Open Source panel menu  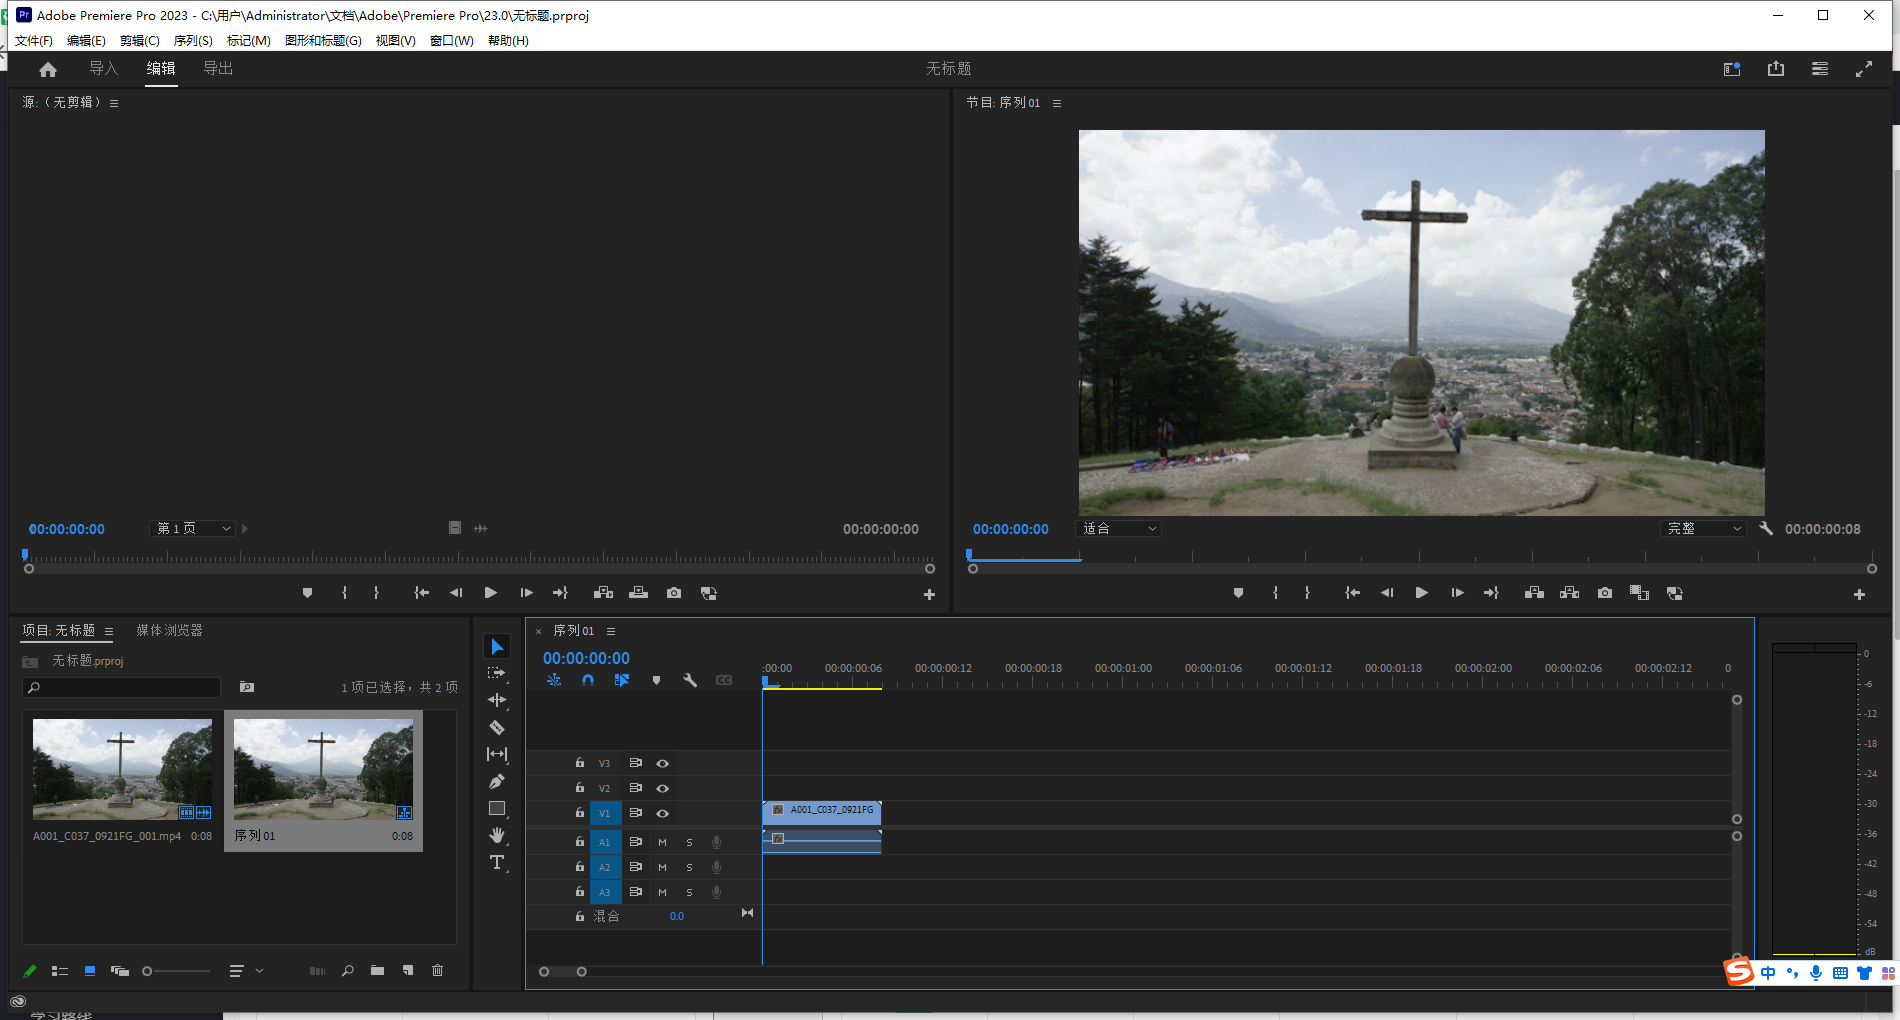pos(114,103)
